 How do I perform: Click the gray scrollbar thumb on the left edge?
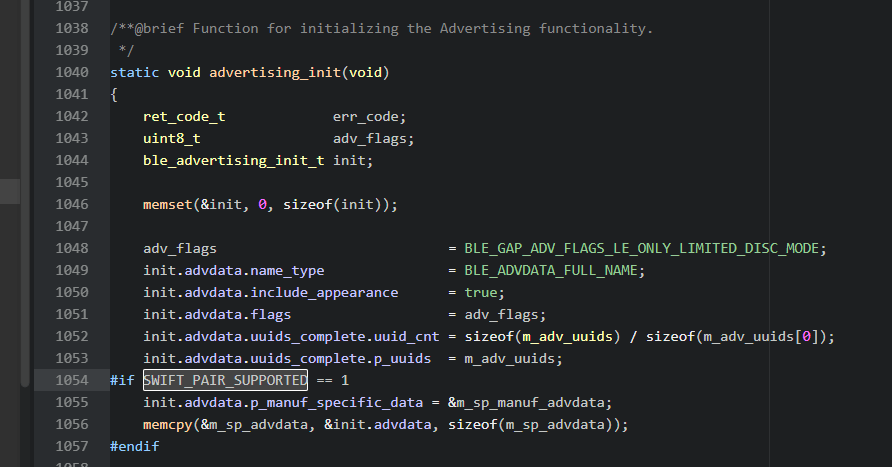coord(10,191)
